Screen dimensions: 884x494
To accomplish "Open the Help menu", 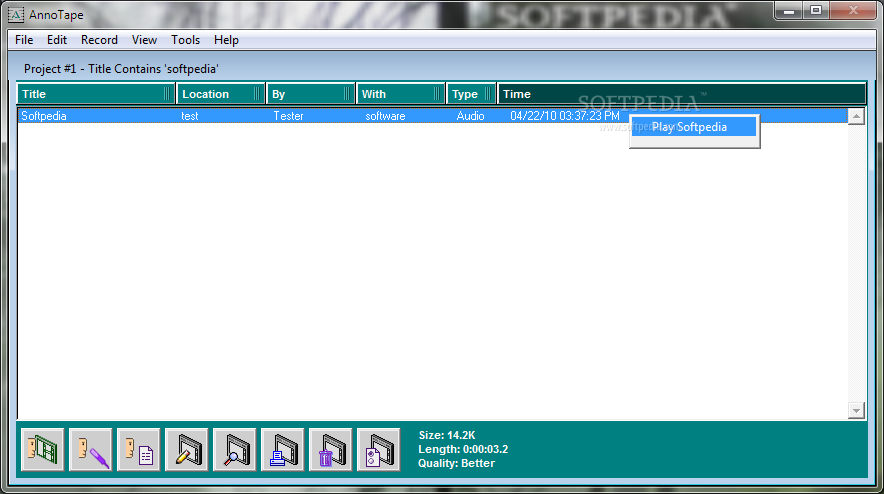I will [226, 40].
